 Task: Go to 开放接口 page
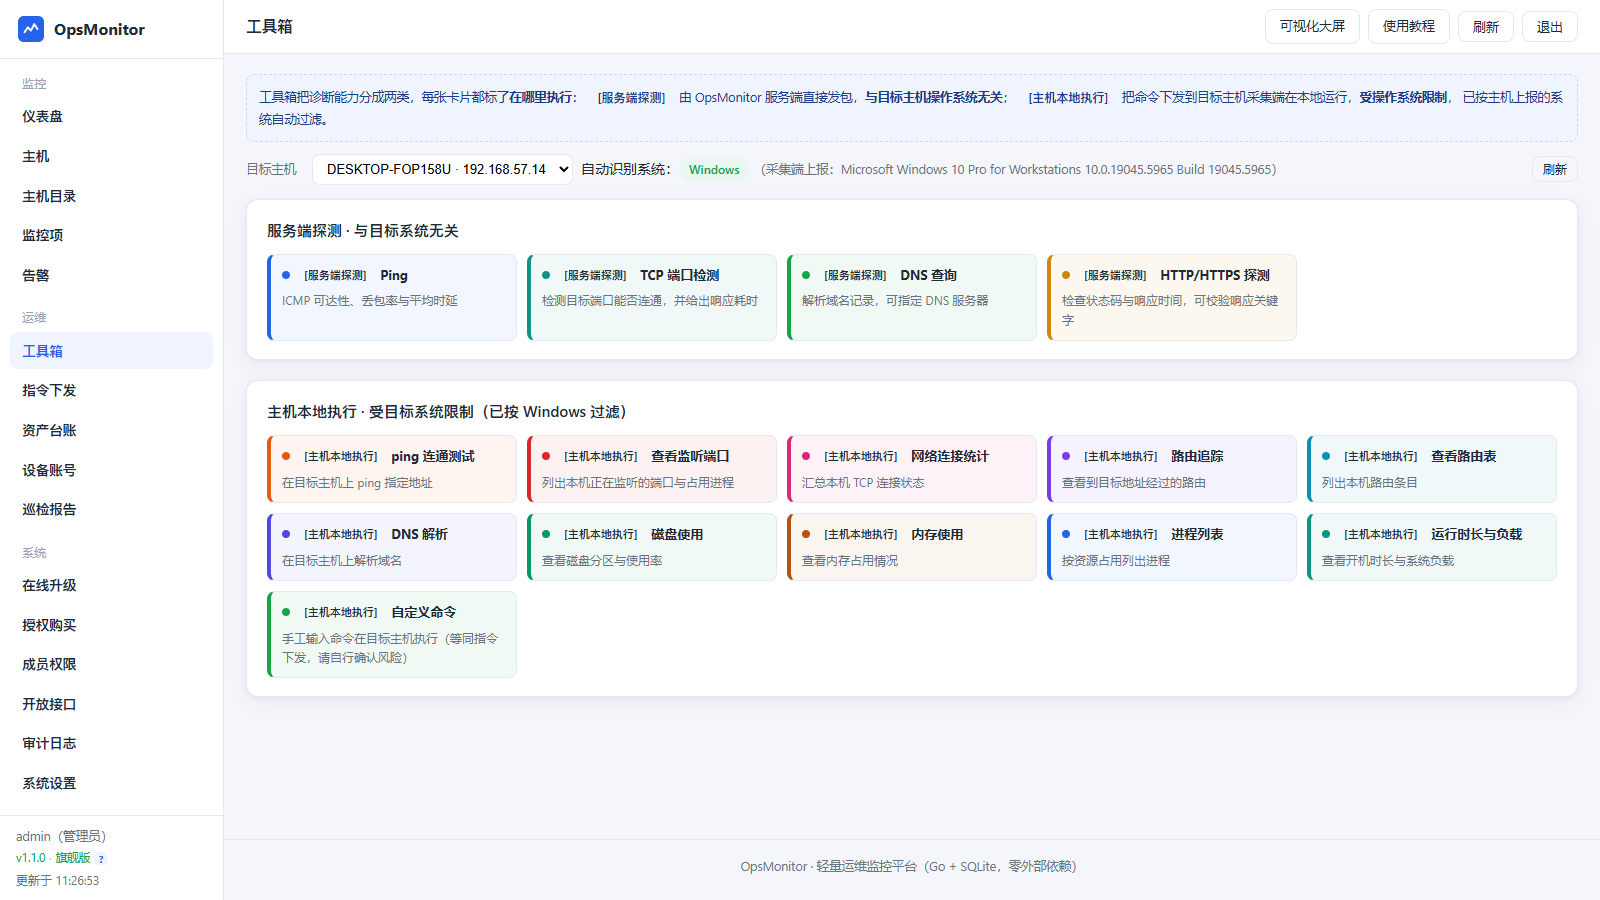click(111, 704)
